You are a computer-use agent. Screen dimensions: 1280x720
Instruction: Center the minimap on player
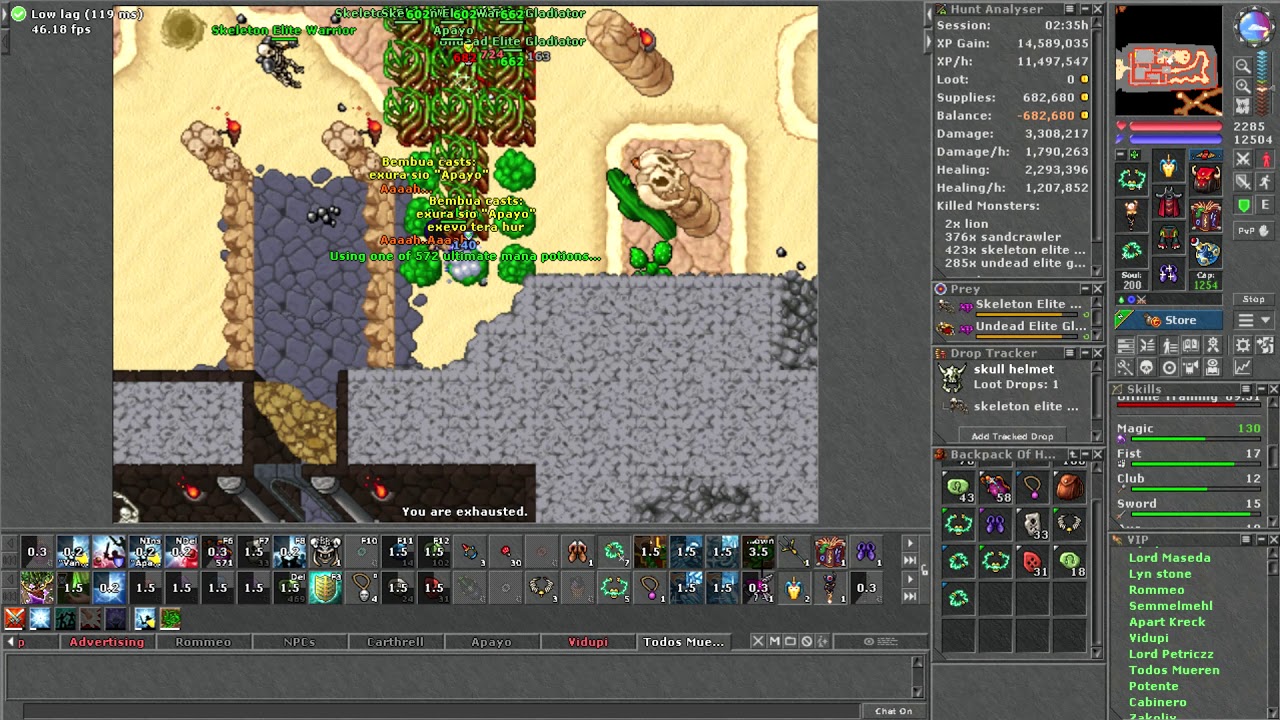(1243, 106)
